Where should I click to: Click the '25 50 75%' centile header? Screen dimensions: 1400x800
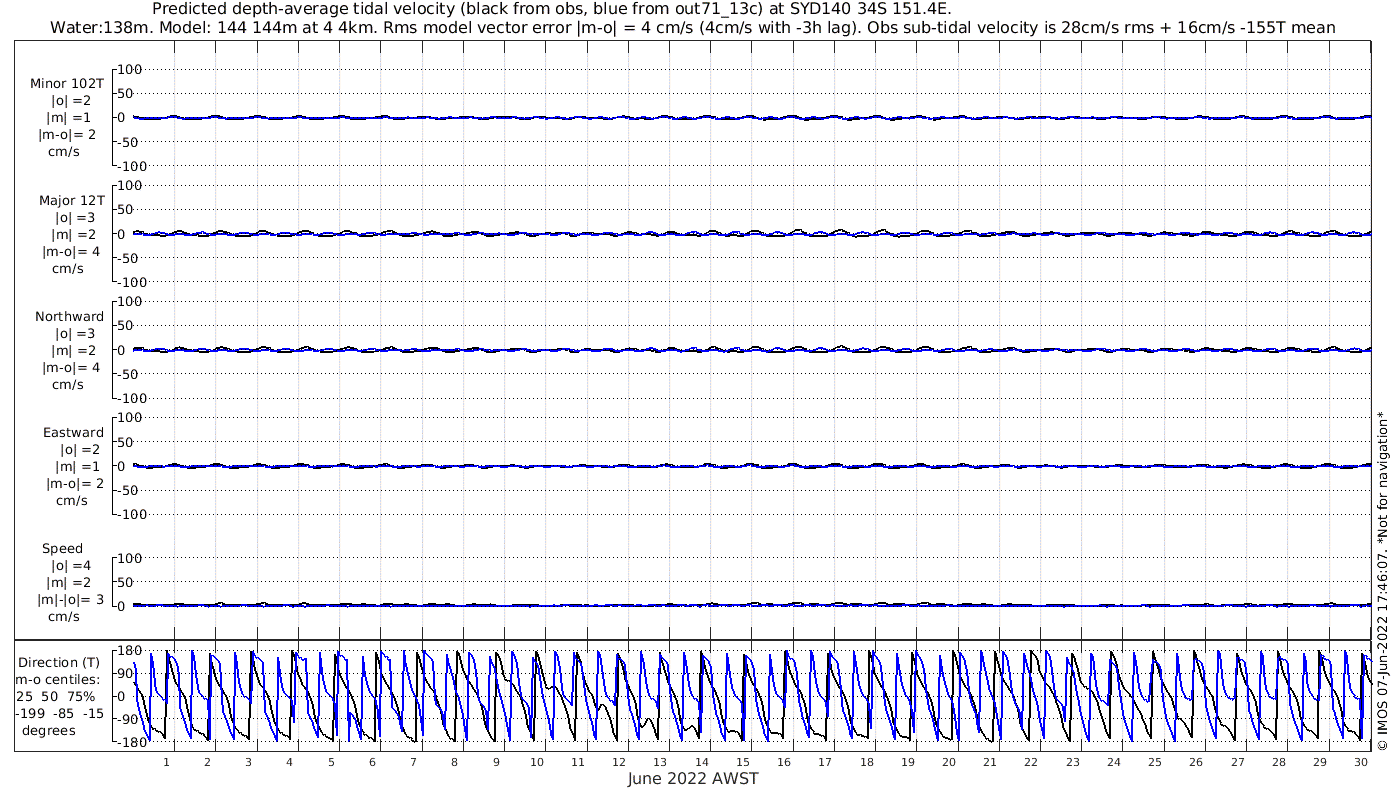tap(55, 696)
